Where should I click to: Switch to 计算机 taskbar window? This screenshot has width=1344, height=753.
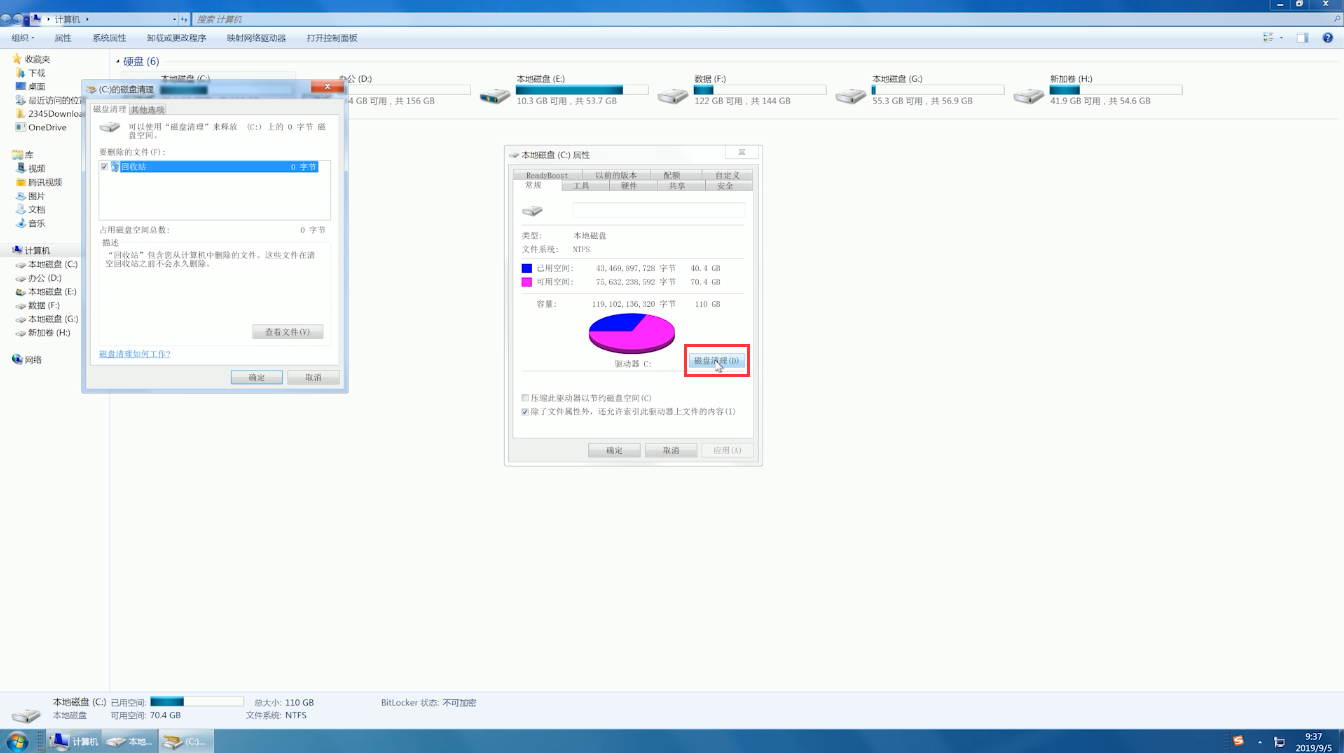(75, 741)
